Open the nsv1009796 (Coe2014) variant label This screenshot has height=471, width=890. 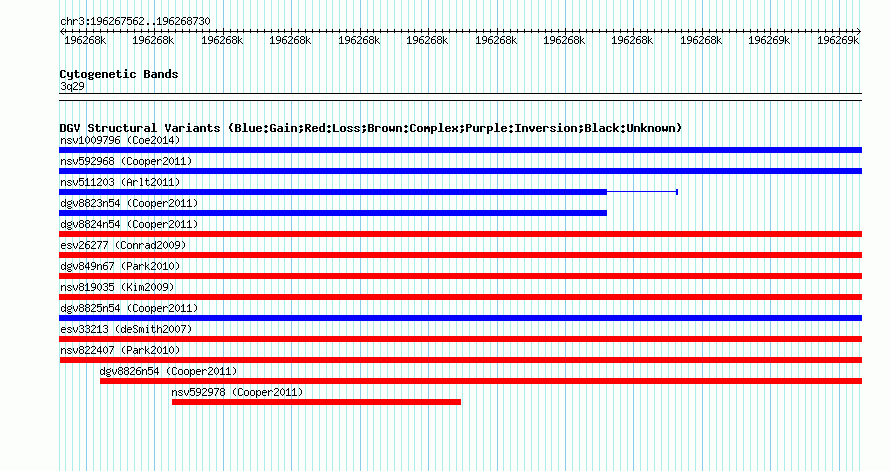pos(120,140)
